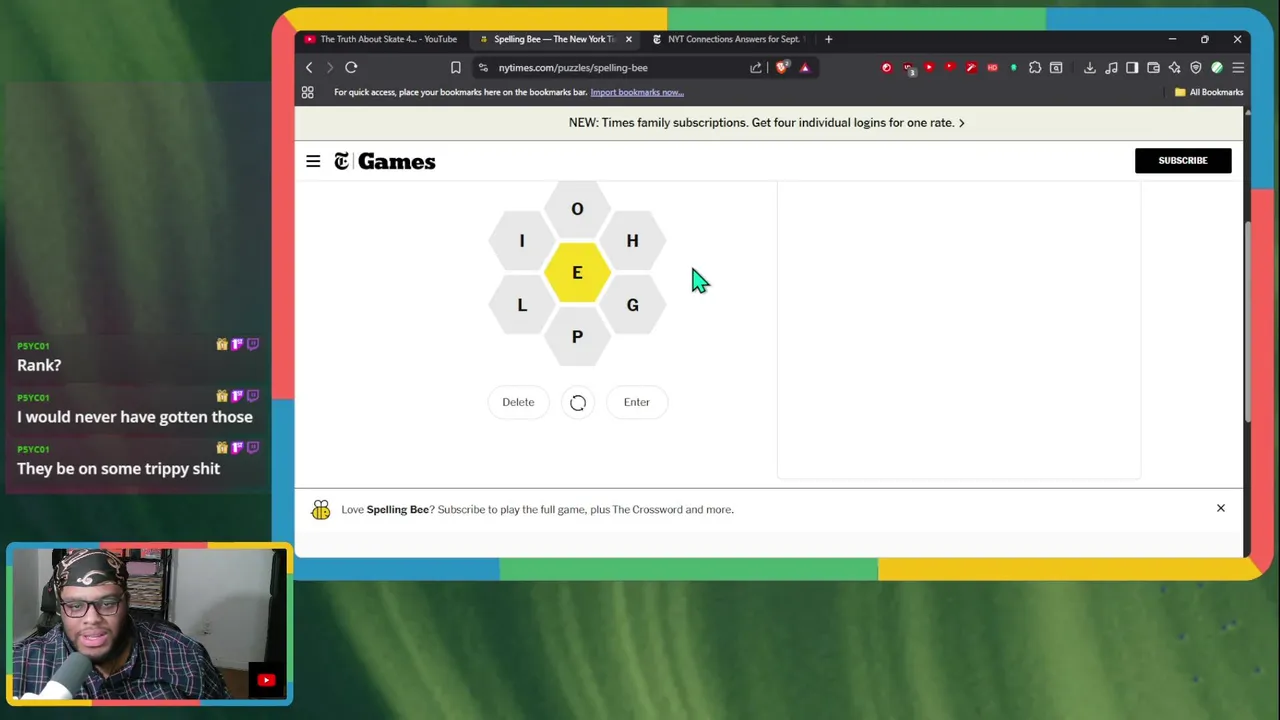Click the bee icon in the promo bar
The height and width of the screenshot is (720, 1280).
(x=320, y=510)
